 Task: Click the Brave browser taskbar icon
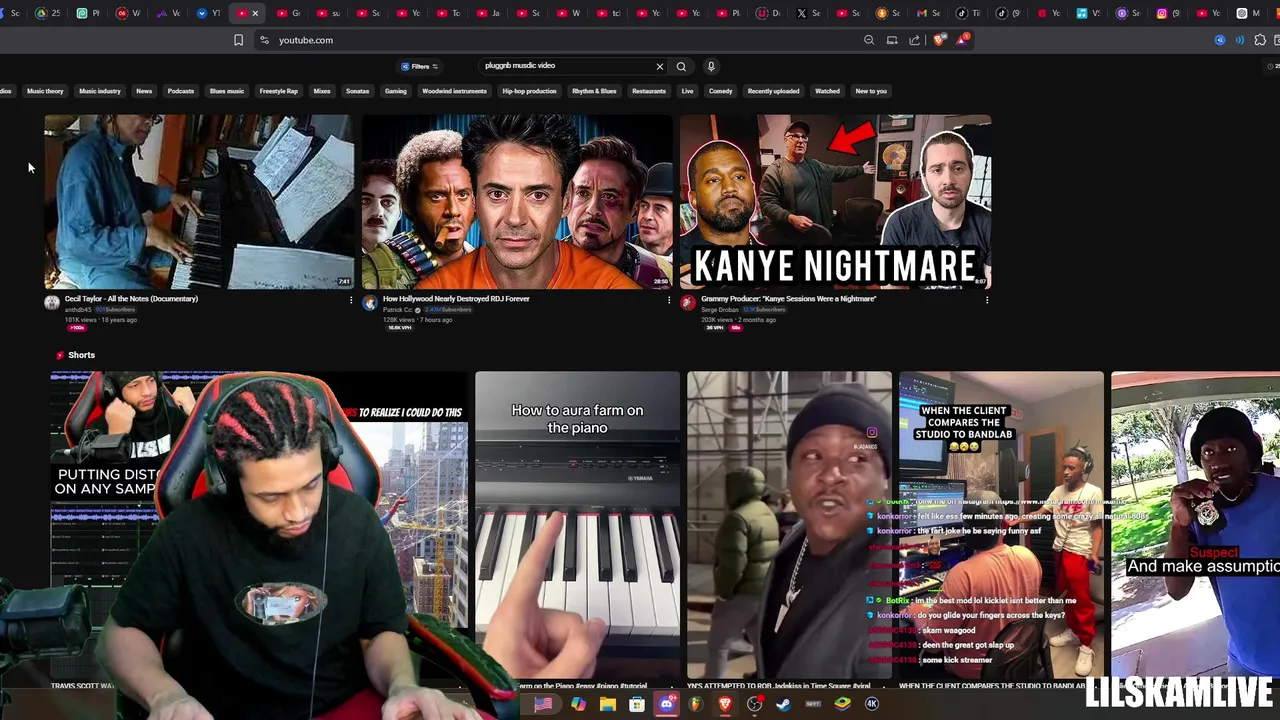pyautogui.click(x=725, y=704)
